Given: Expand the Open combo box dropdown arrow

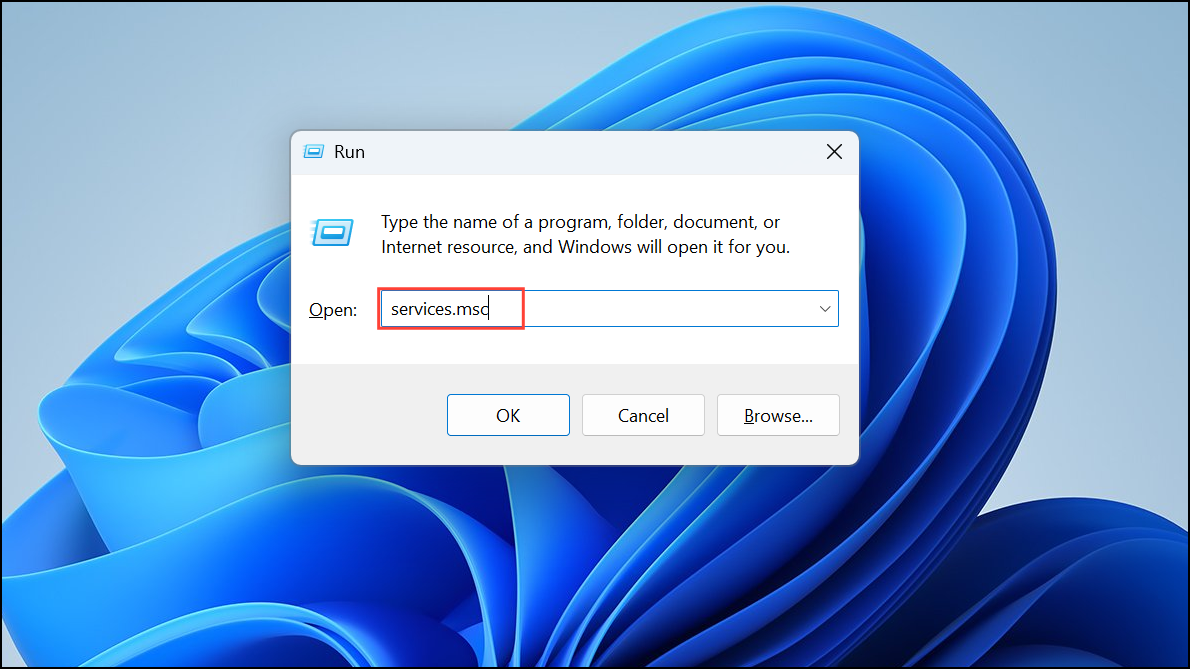Looking at the screenshot, I should point(824,309).
